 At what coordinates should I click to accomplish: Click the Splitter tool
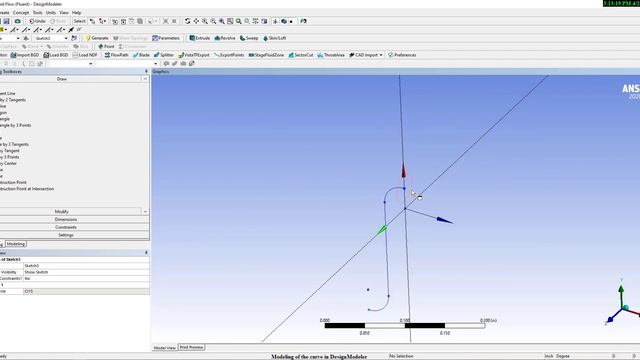(164, 55)
